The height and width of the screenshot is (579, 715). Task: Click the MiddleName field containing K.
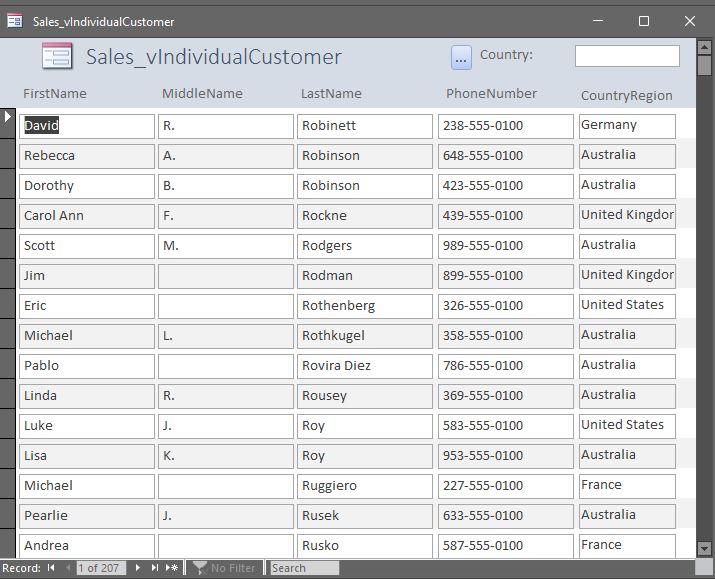click(x=226, y=456)
